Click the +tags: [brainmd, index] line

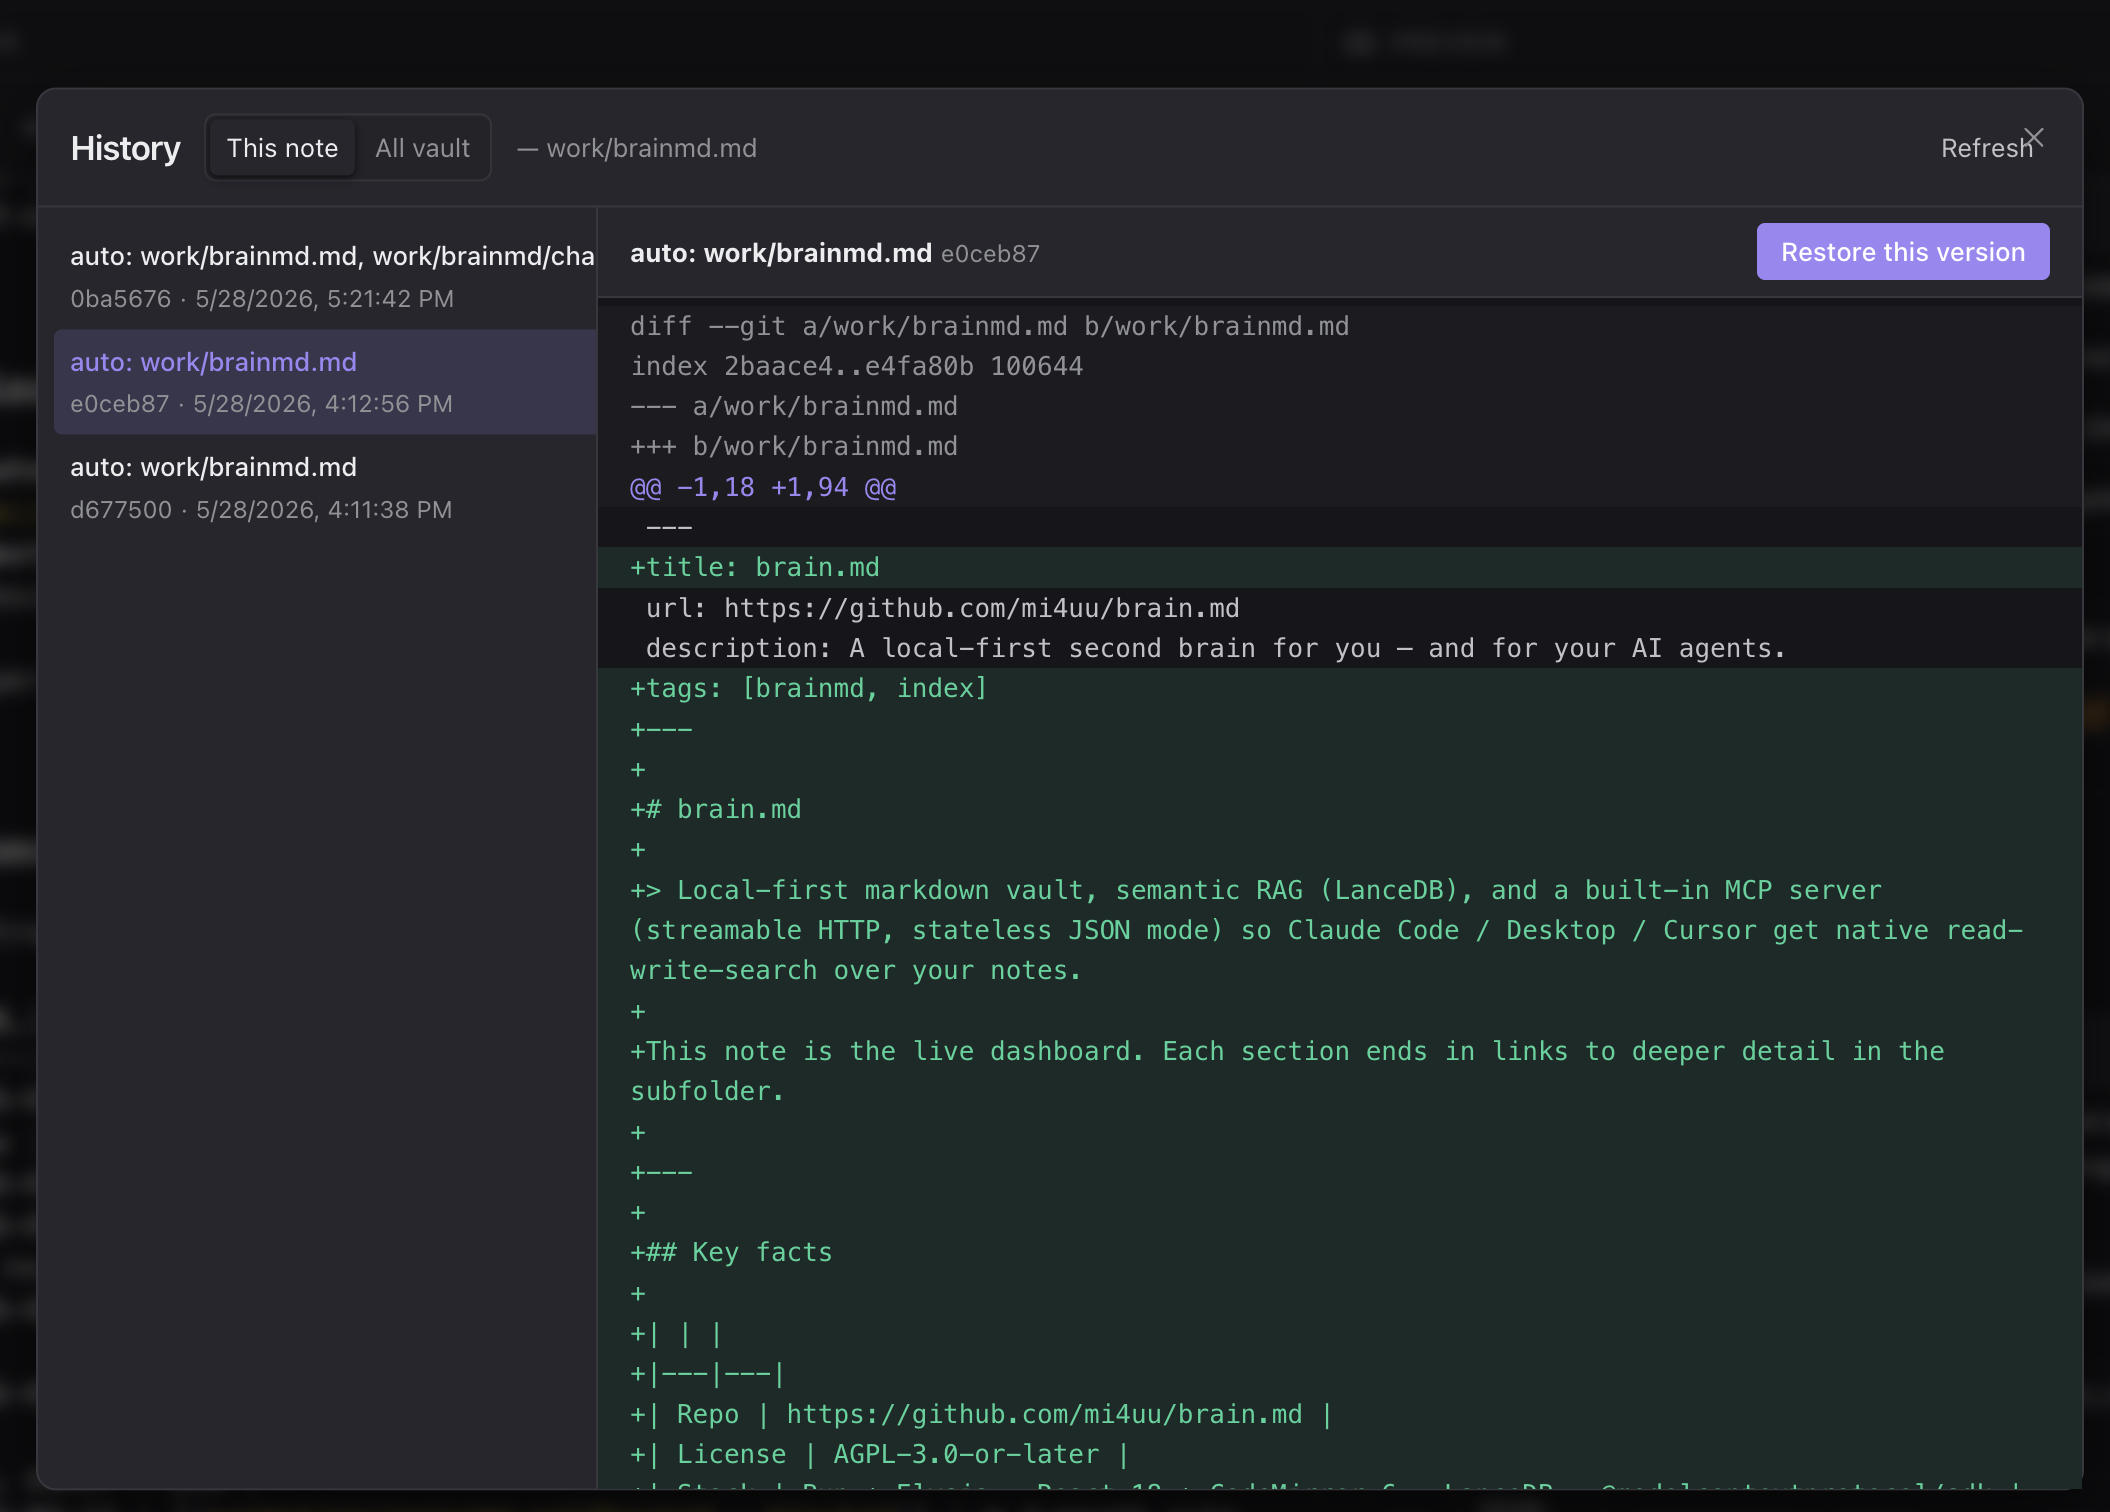tap(1340, 688)
